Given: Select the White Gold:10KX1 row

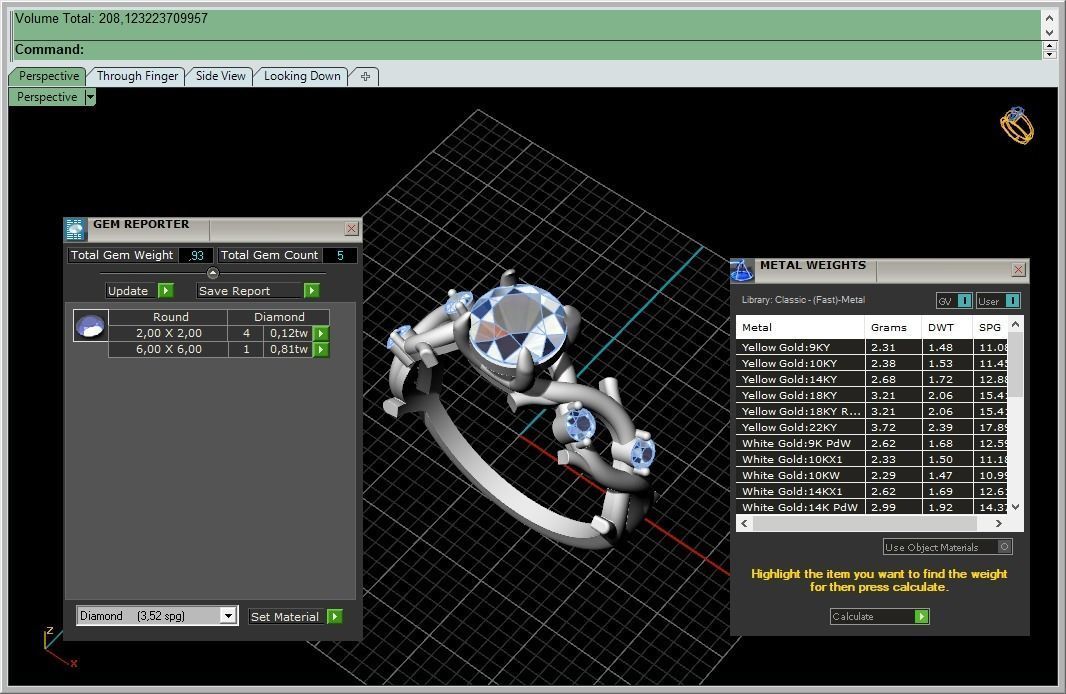Looking at the screenshot, I should (872, 459).
